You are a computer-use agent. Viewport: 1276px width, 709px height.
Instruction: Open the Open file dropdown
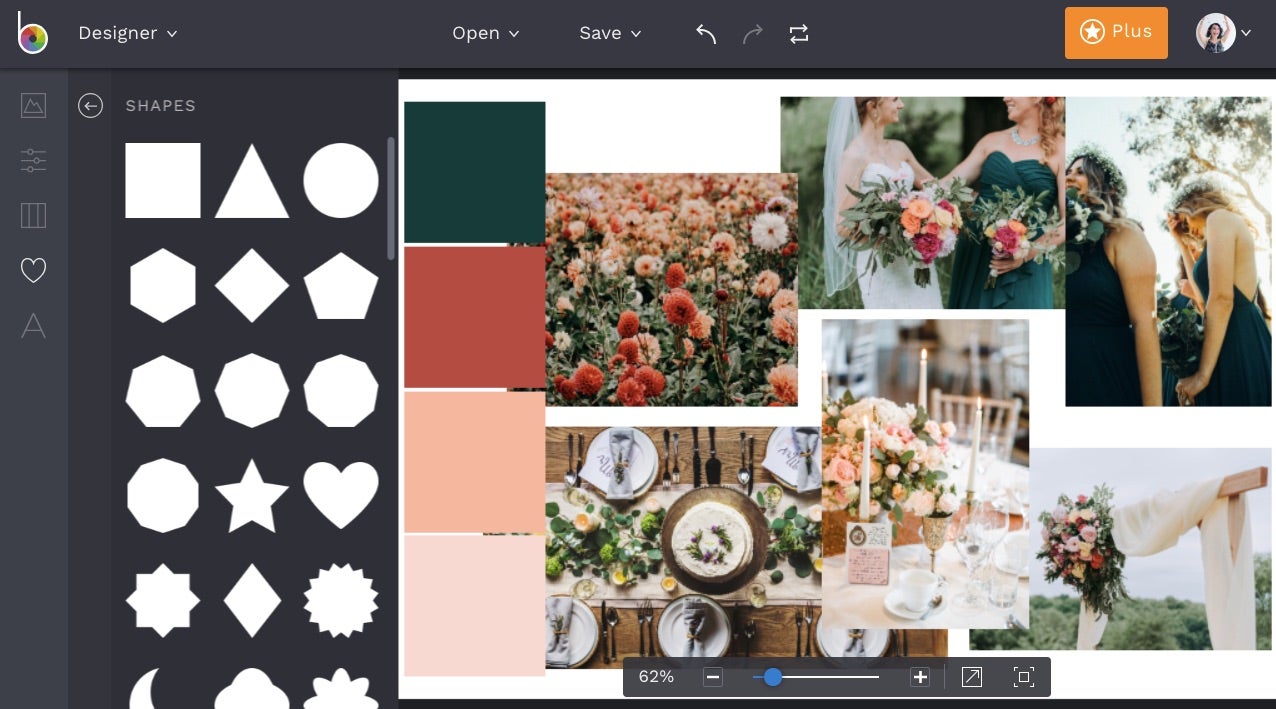485,33
